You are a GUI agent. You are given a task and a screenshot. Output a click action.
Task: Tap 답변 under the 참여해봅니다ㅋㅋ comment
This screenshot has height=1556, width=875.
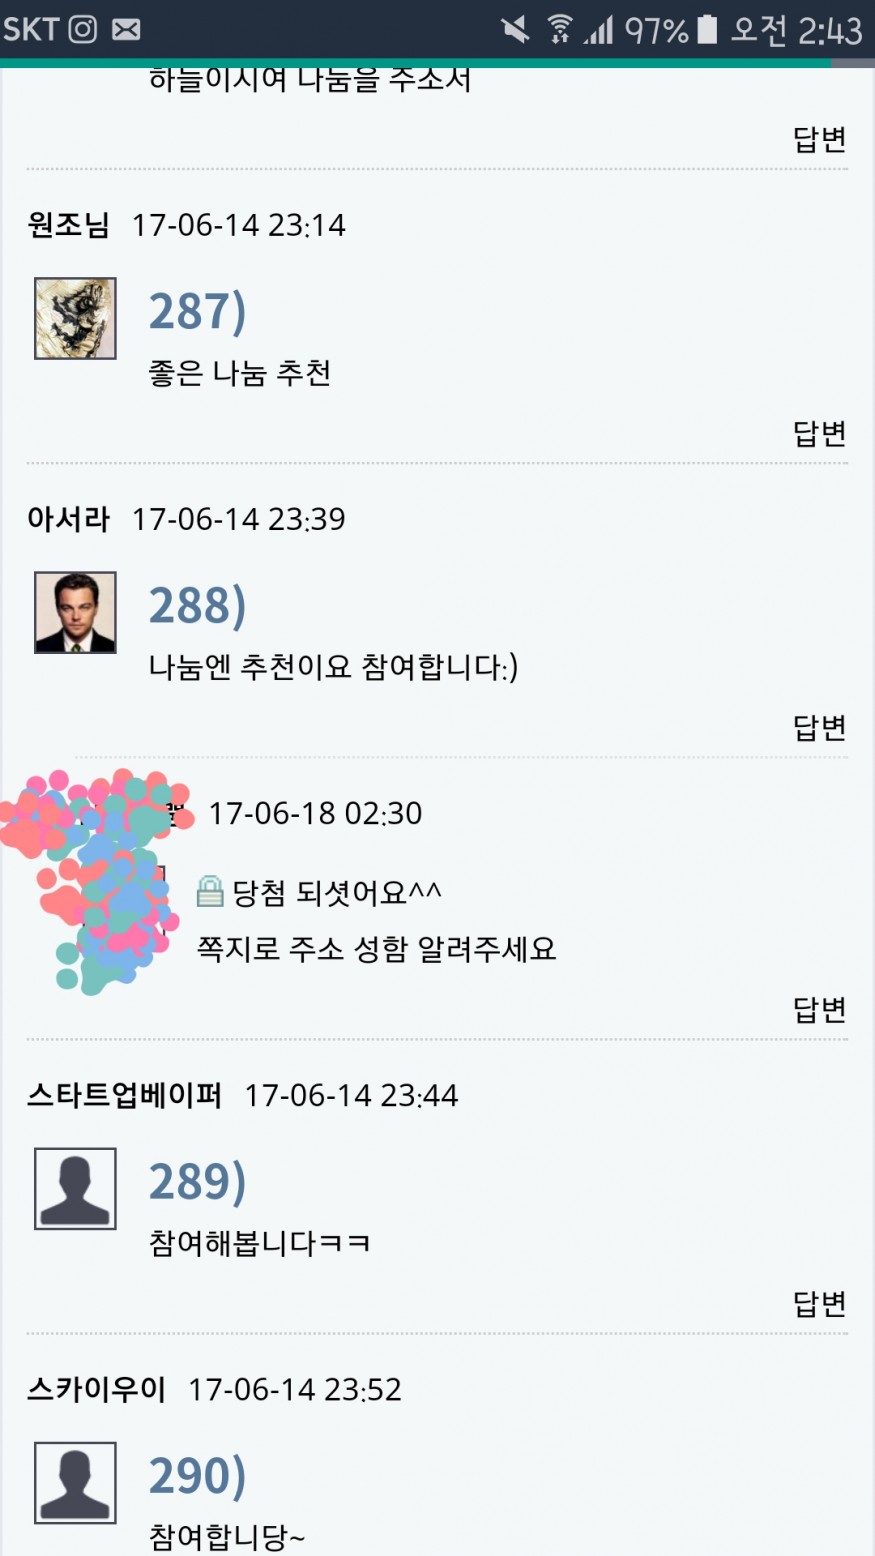point(819,1303)
